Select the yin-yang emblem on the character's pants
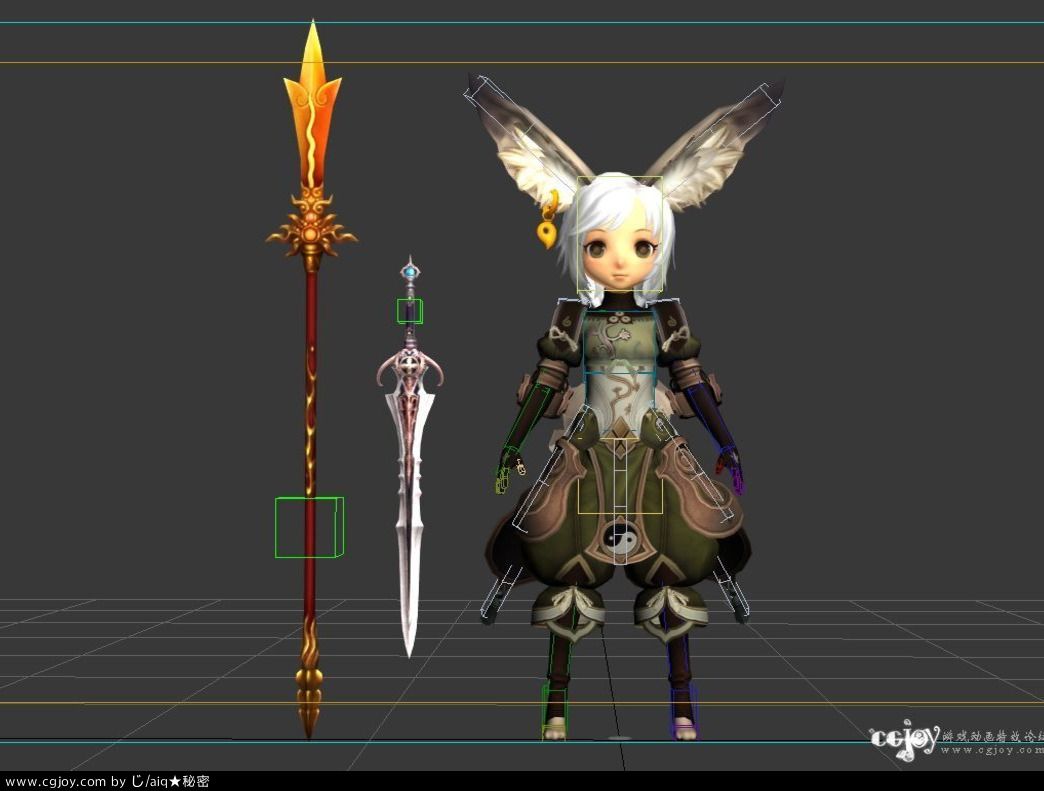The image size is (1044, 791). click(620, 539)
